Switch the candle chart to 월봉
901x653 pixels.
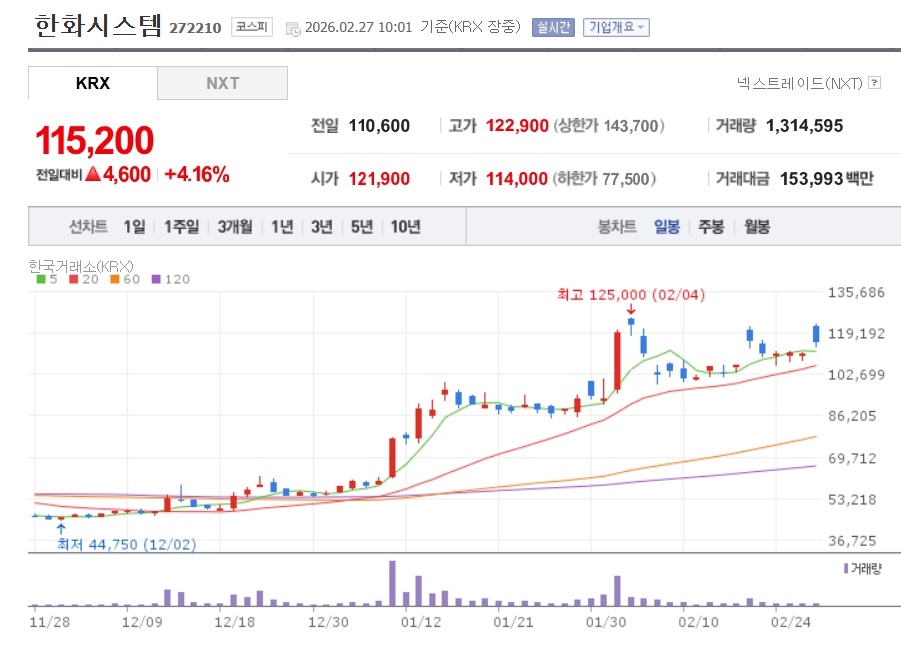click(757, 227)
